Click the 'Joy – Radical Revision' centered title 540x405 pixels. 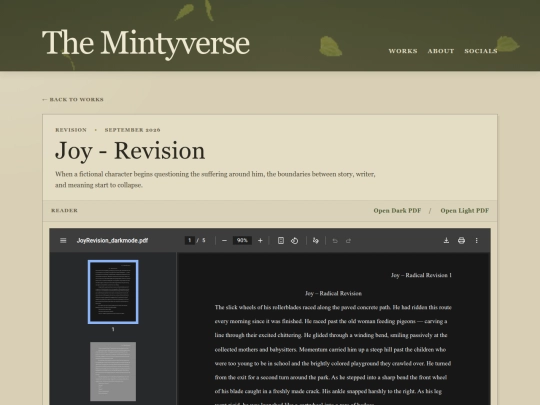[x=333, y=293]
